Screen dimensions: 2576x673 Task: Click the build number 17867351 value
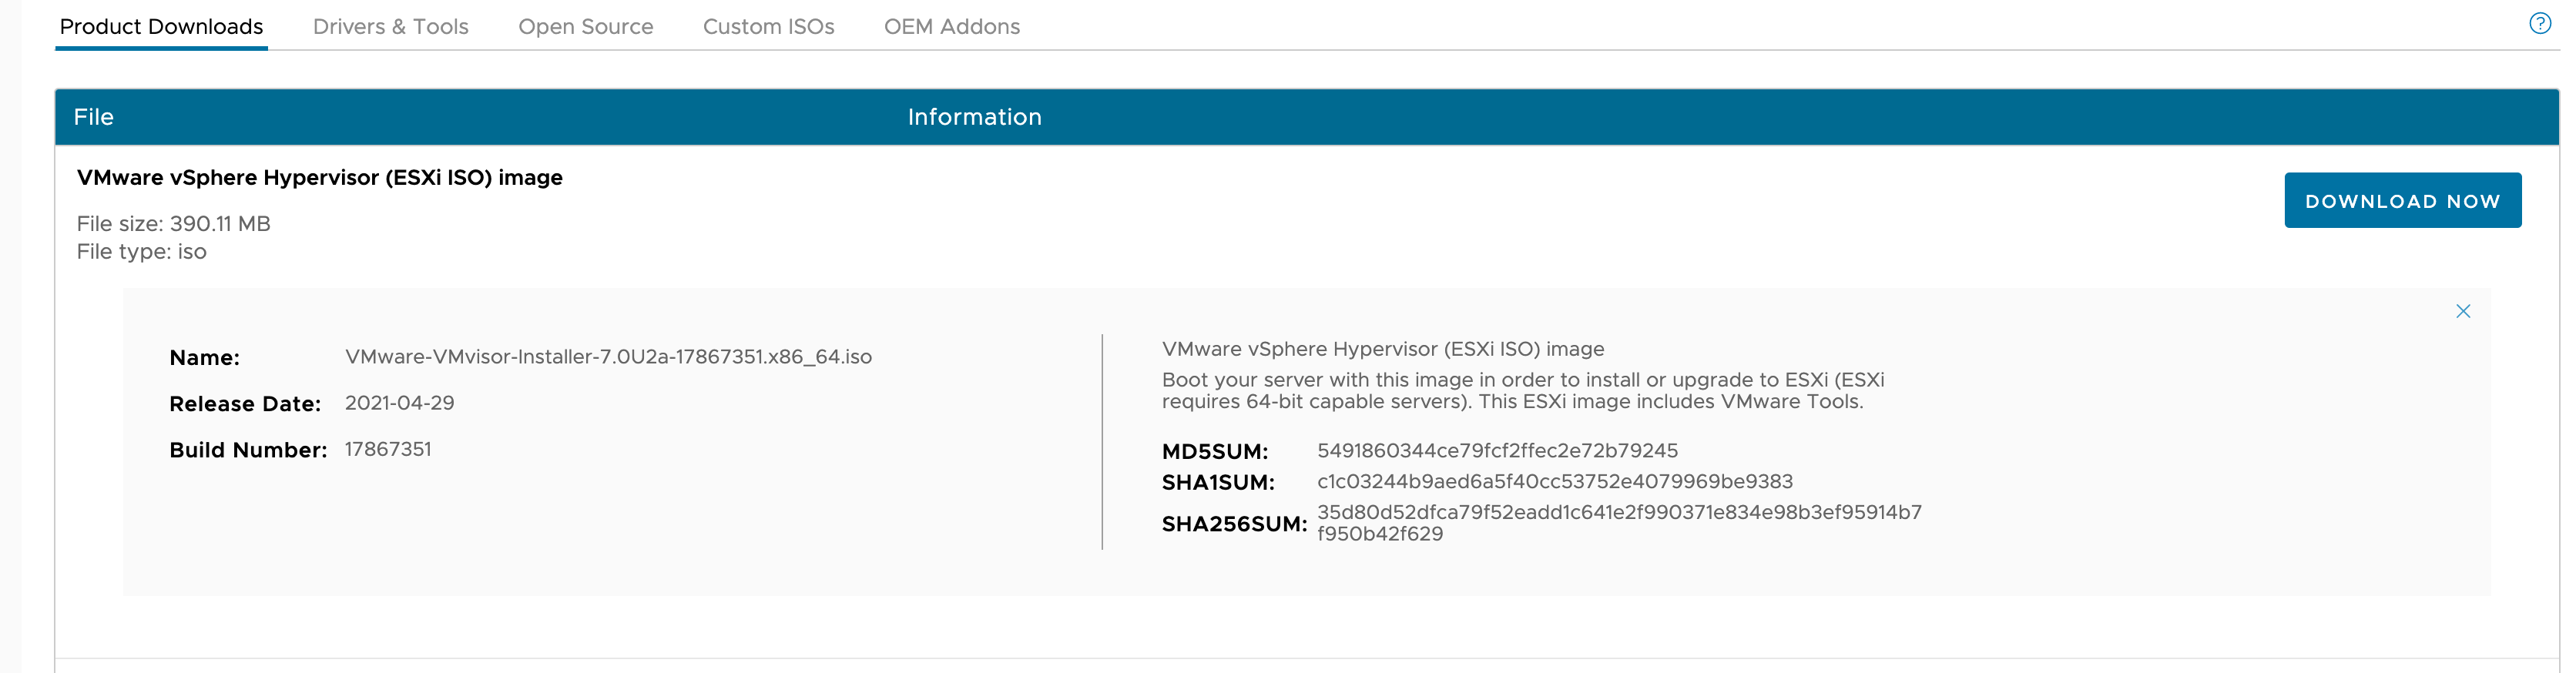pos(388,449)
